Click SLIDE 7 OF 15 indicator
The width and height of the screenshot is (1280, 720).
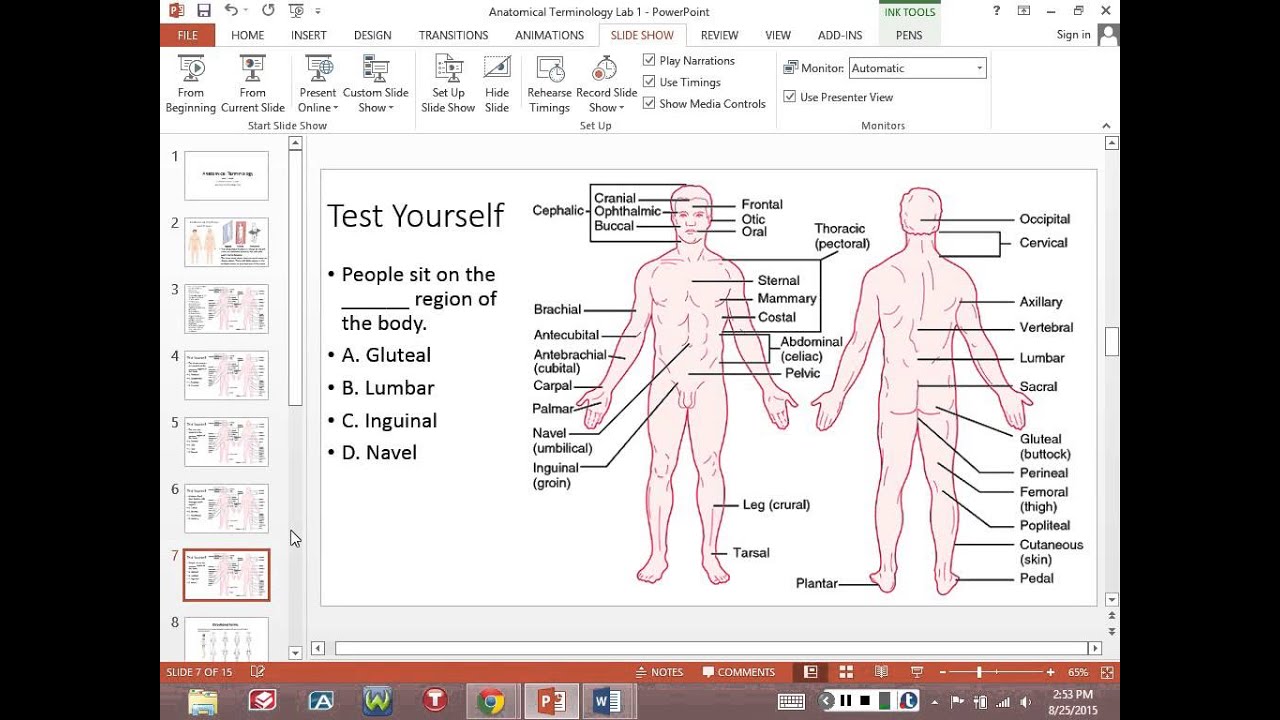(200, 672)
